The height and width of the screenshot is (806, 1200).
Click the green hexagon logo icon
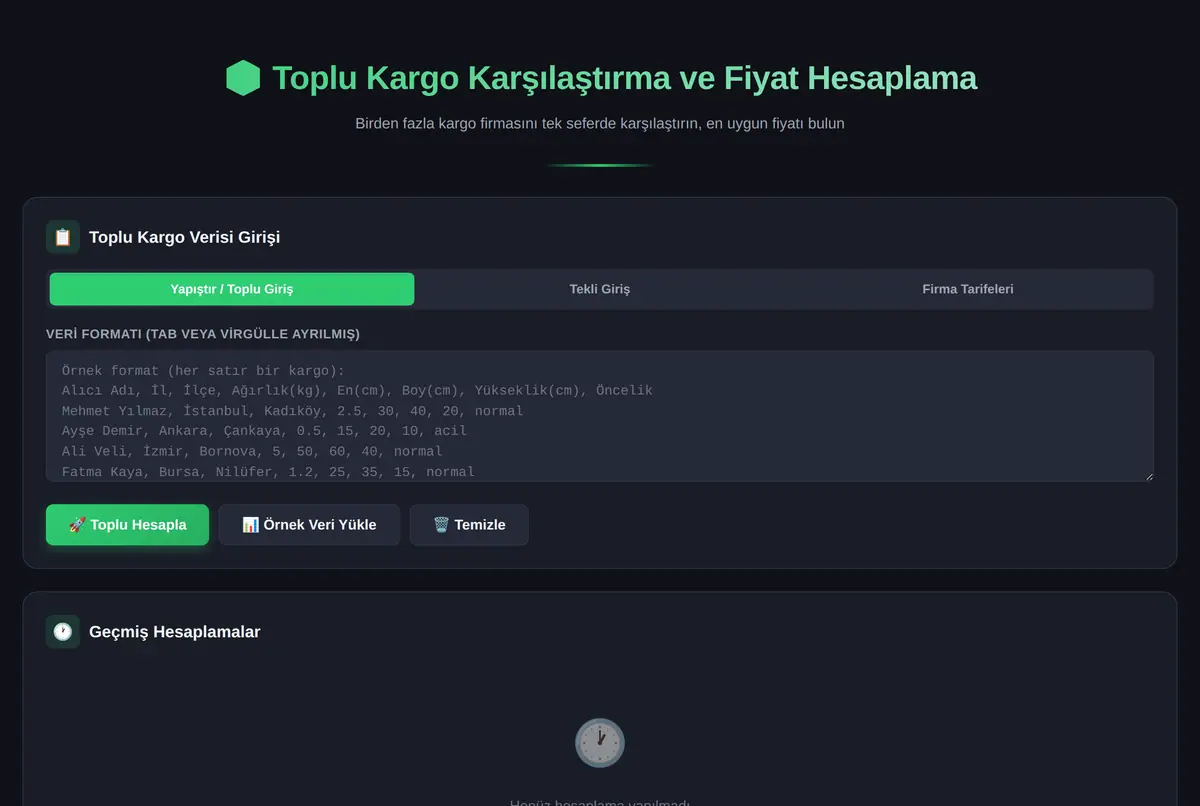243,78
